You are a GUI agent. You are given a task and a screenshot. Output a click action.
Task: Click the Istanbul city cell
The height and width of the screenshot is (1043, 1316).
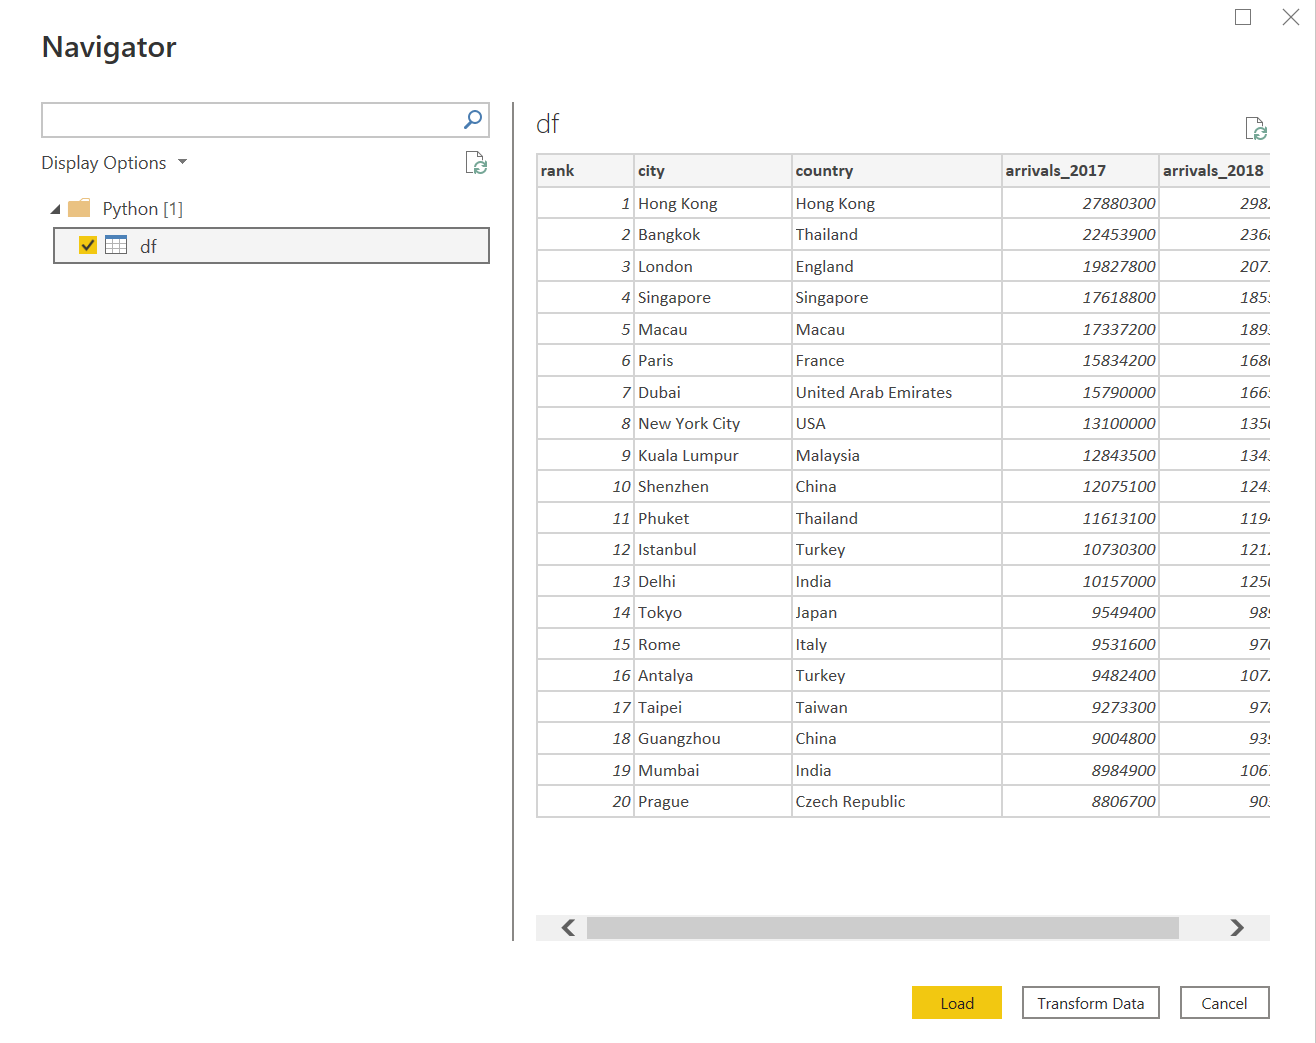pos(713,549)
